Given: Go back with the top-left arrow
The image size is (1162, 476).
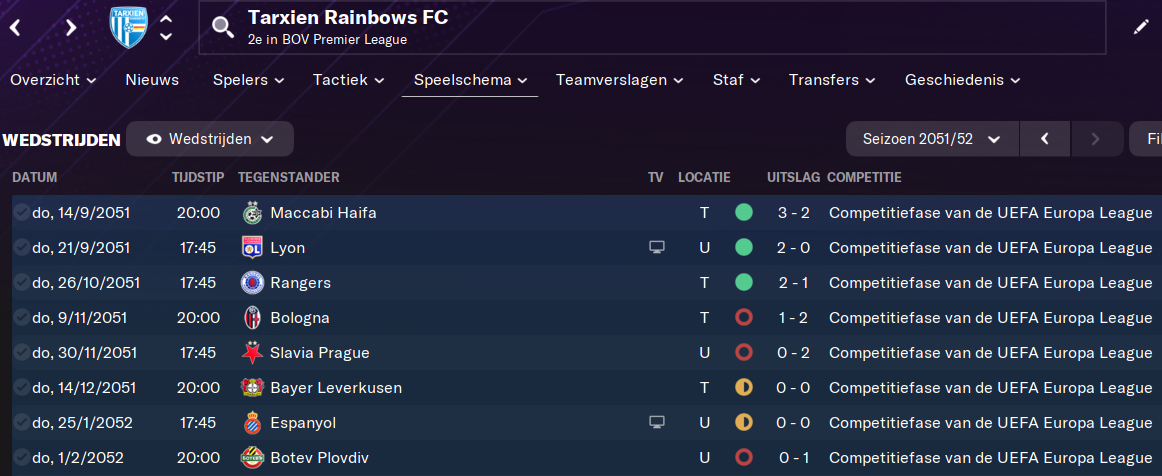Looking at the screenshot, I should pos(16,28).
